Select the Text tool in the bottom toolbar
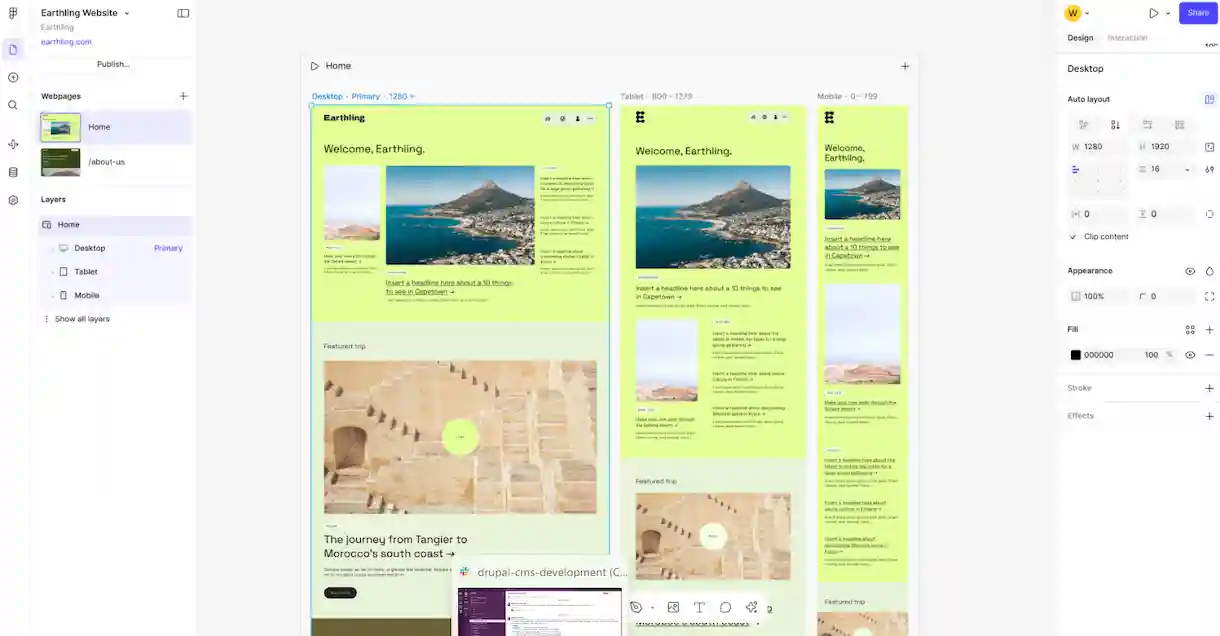The height and width of the screenshot is (636, 1220). point(699,607)
